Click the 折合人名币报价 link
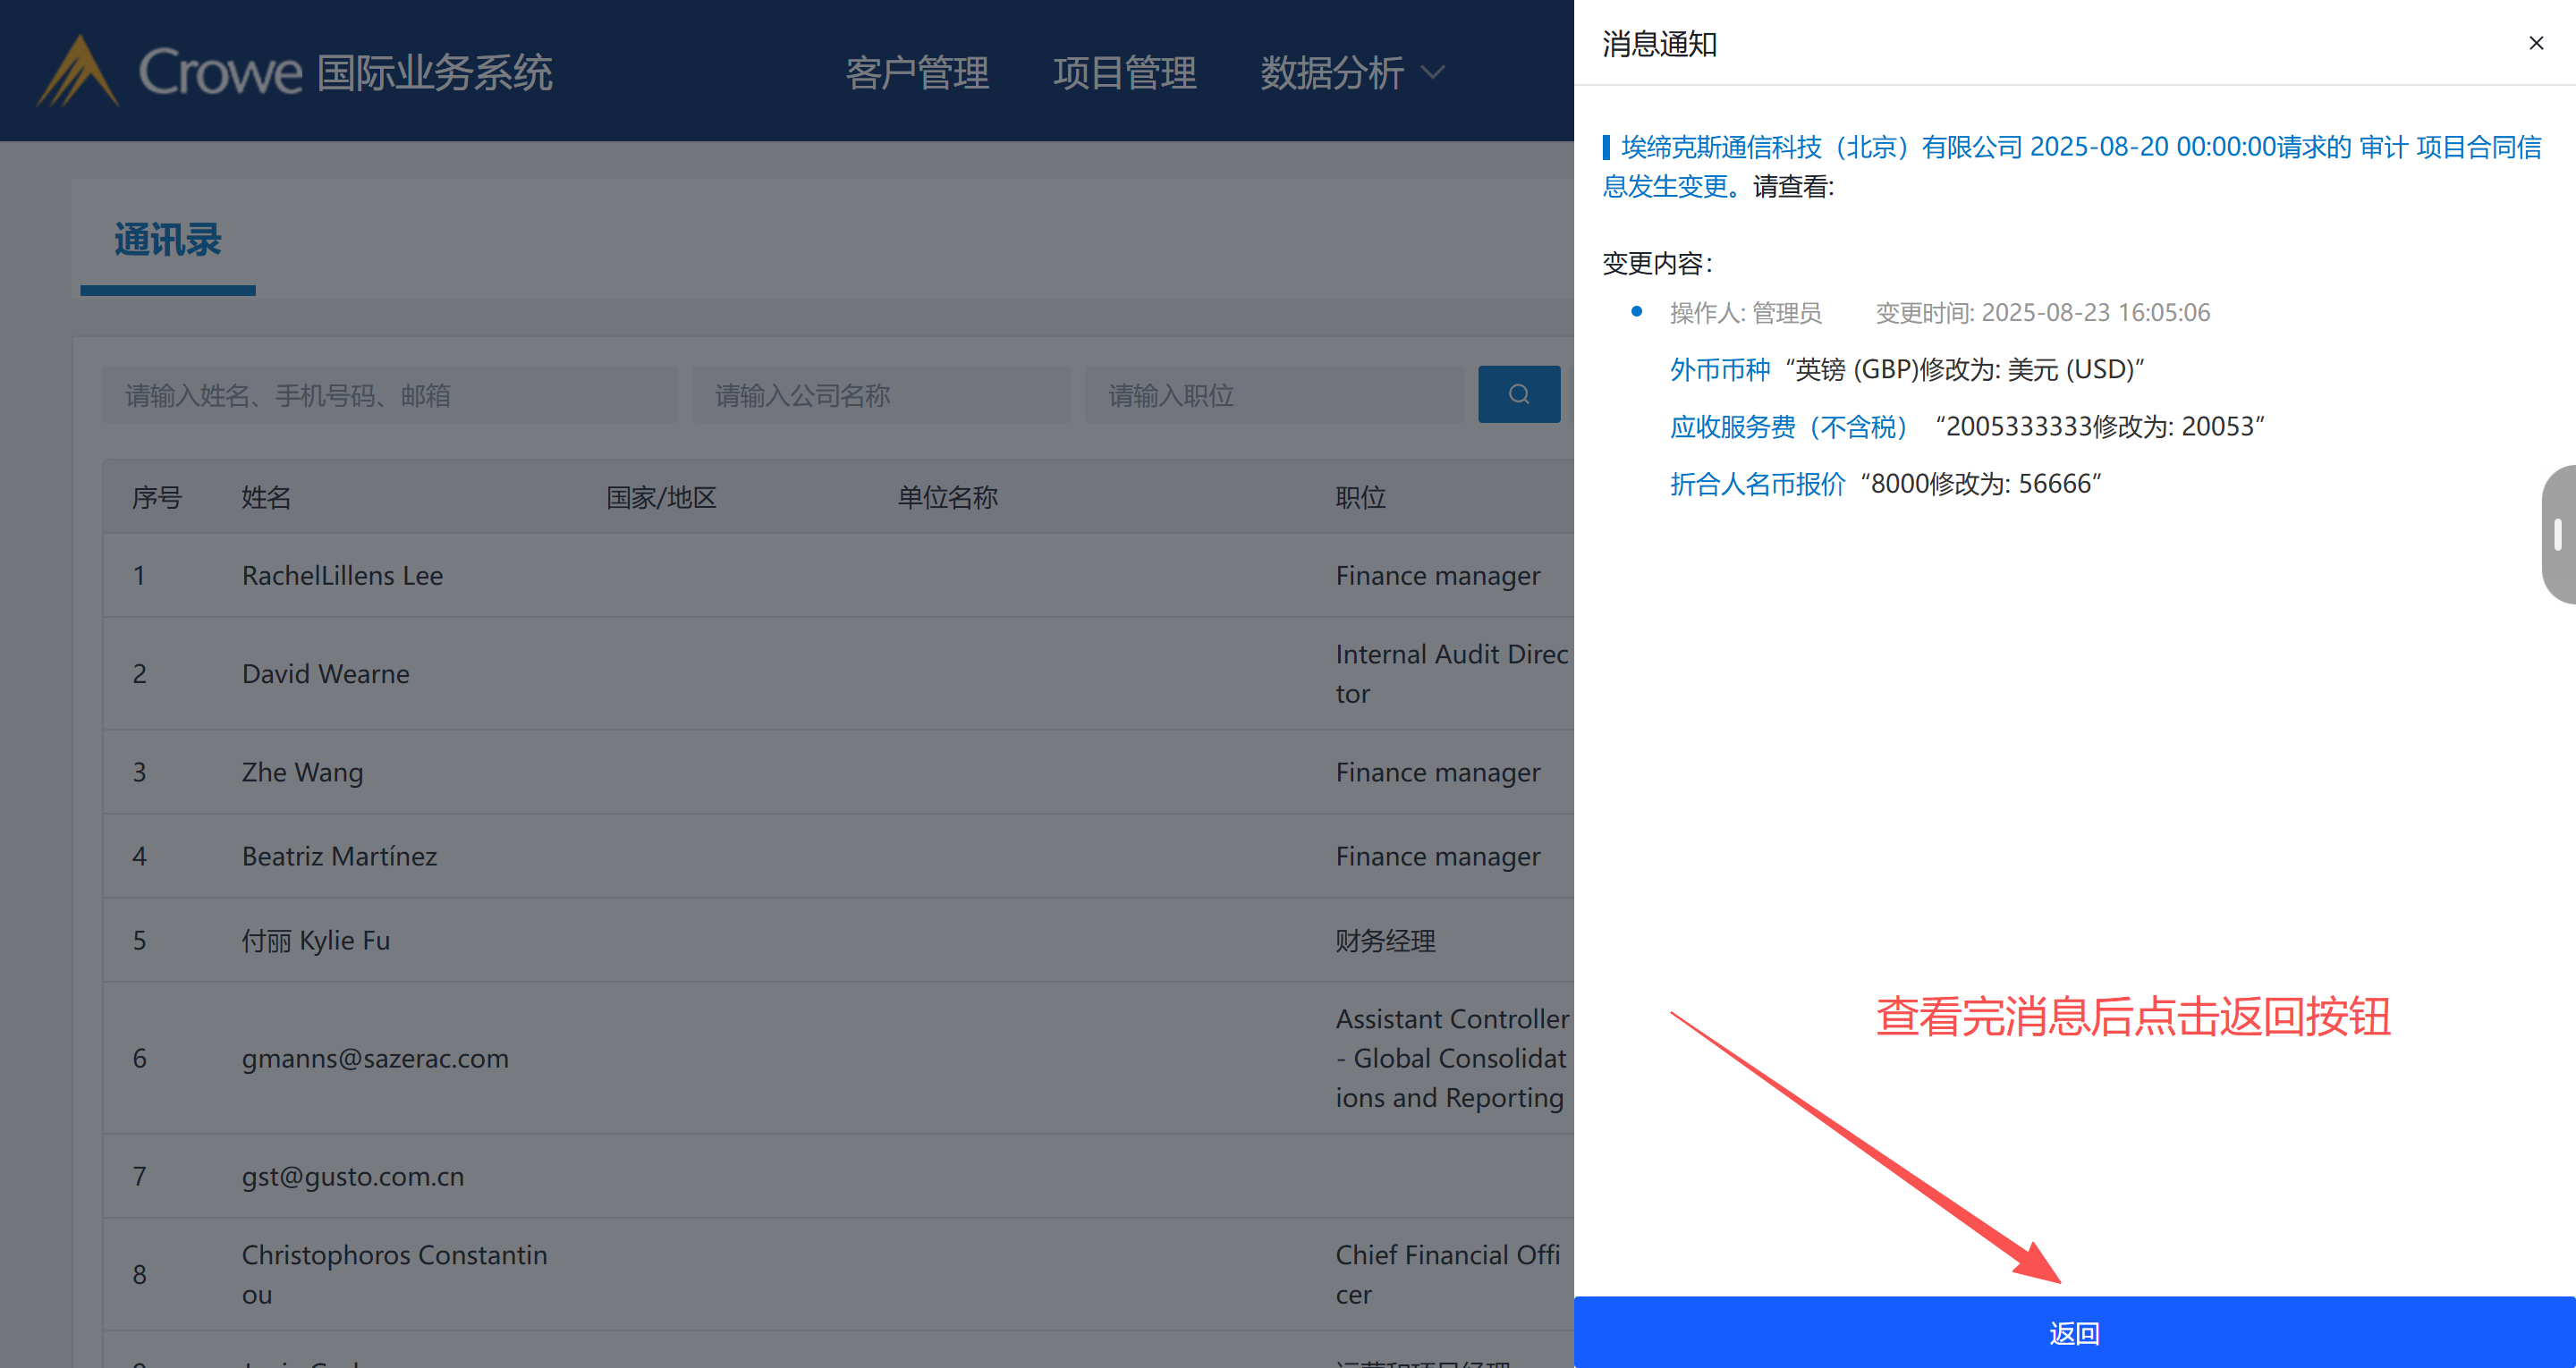Image resolution: width=2576 pixels, height=1368 pixels. (x=1757, y=484)
